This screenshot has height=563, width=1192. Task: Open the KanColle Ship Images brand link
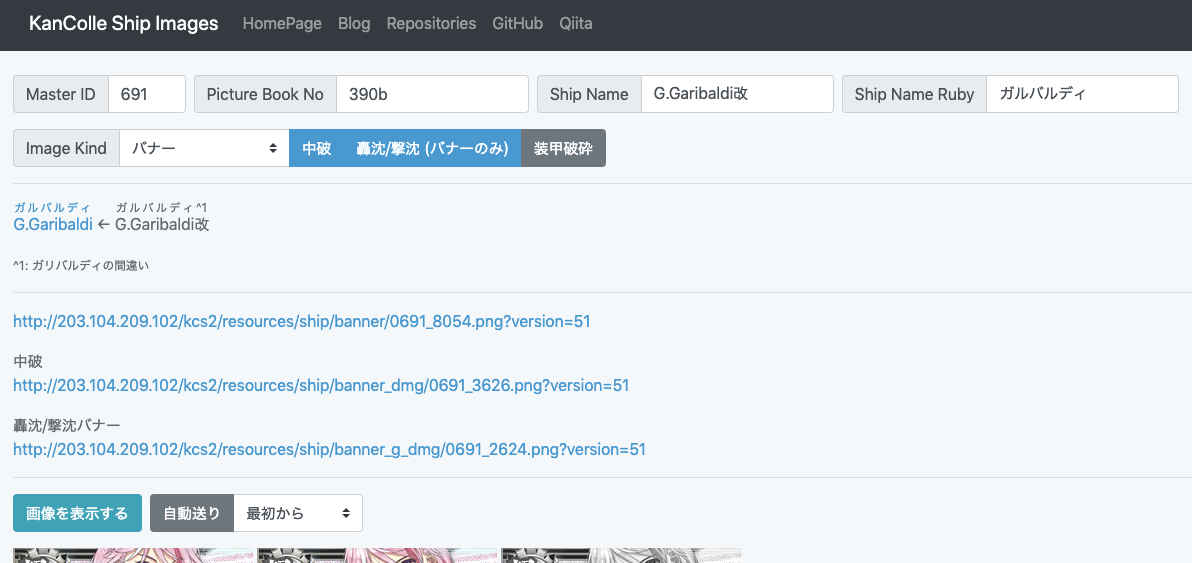[x=123, y=24]
